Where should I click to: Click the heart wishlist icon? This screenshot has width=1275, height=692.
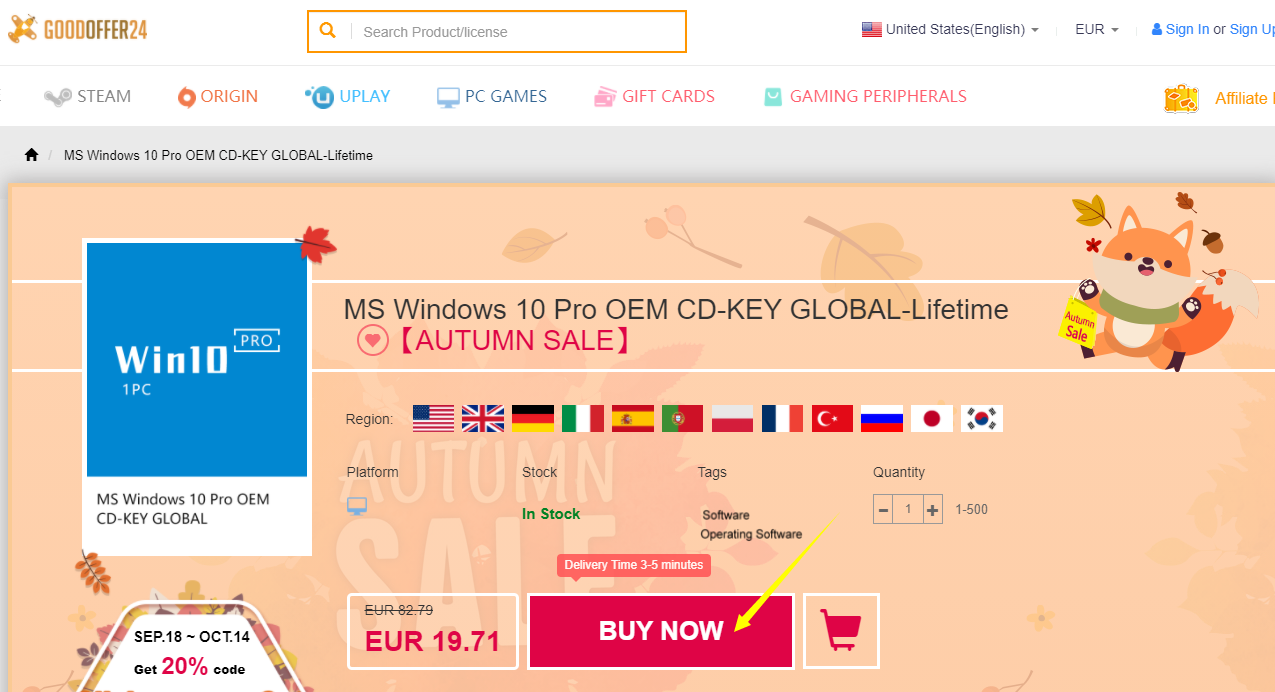click(x=373, y=340)
